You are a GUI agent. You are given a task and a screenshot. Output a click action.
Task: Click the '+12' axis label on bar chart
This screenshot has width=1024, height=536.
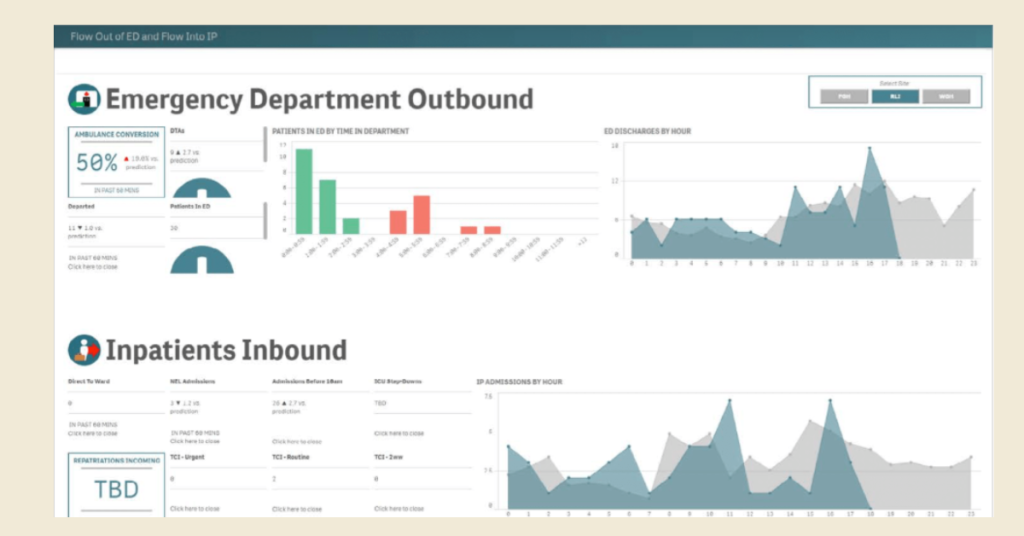coord(581,242)
